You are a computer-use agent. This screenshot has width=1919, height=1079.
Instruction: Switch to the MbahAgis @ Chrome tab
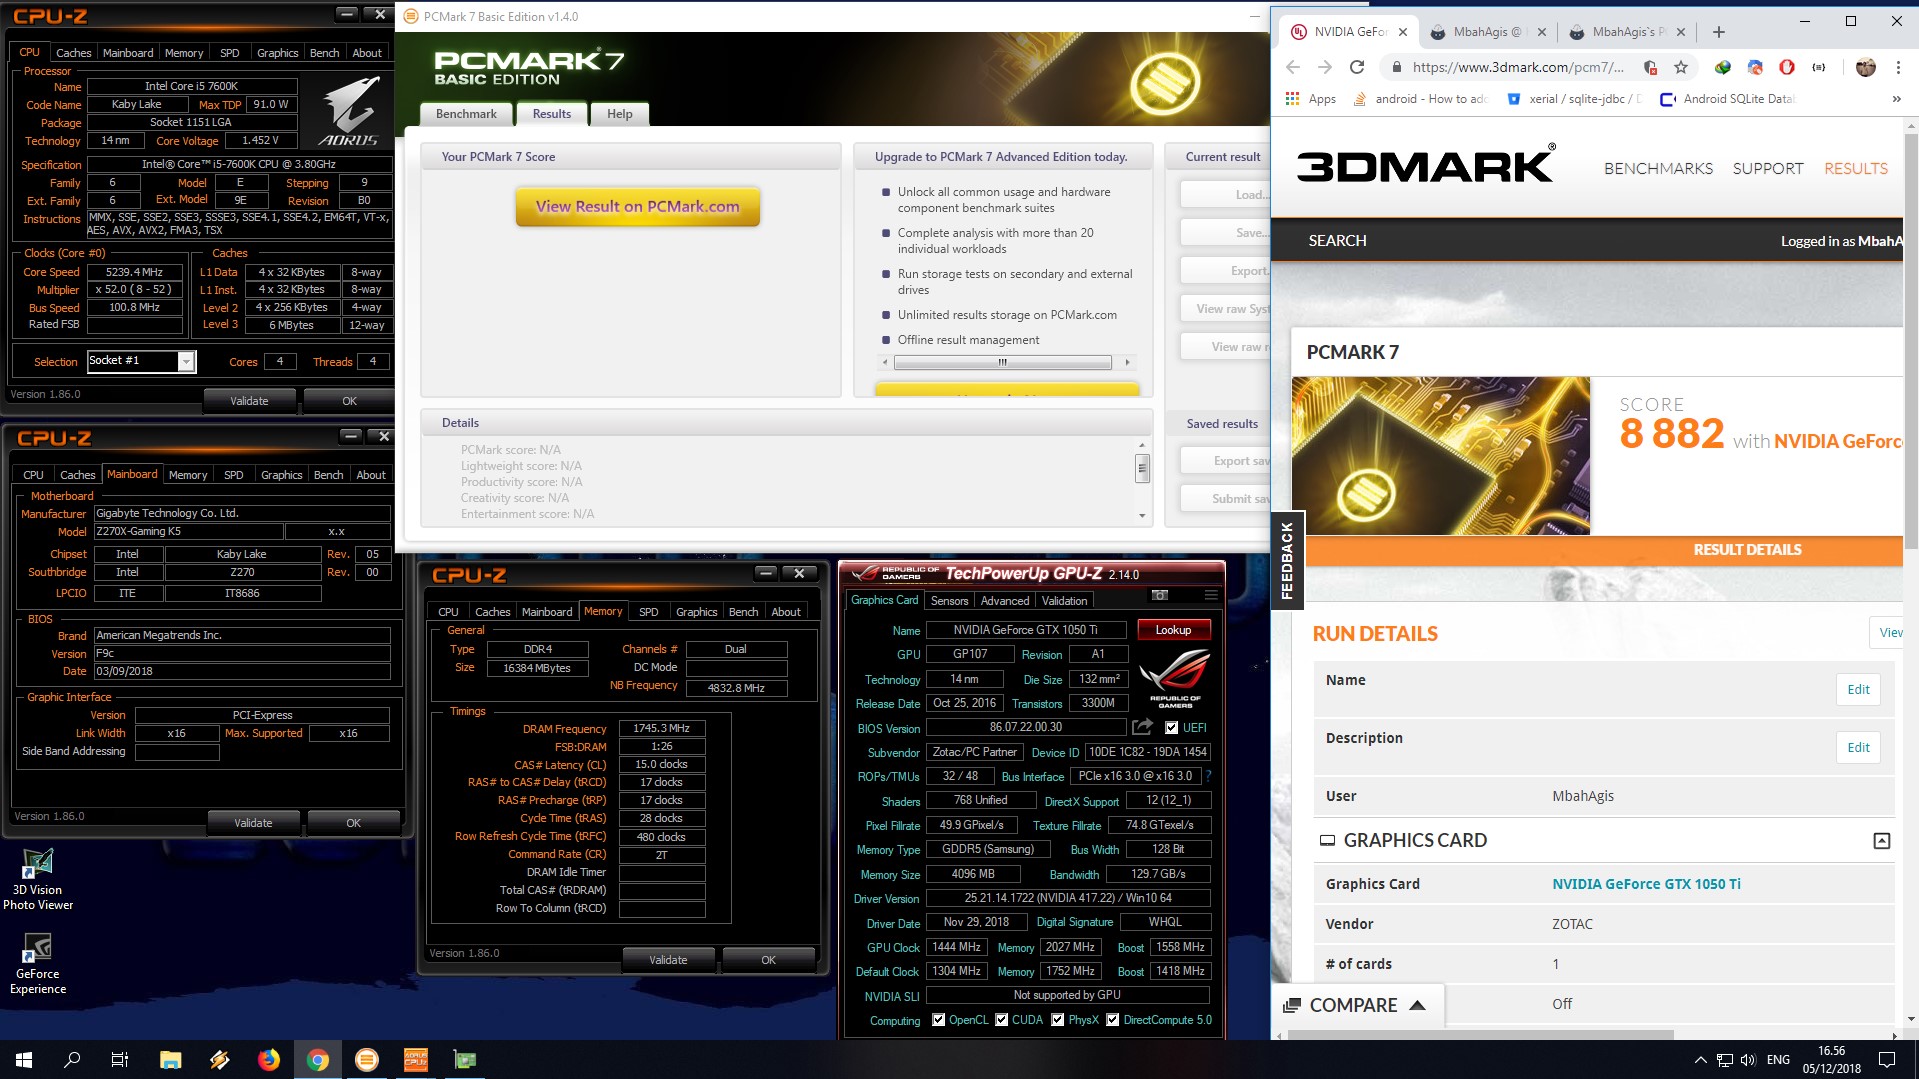pyautogui.click(x=1486, y=32)
